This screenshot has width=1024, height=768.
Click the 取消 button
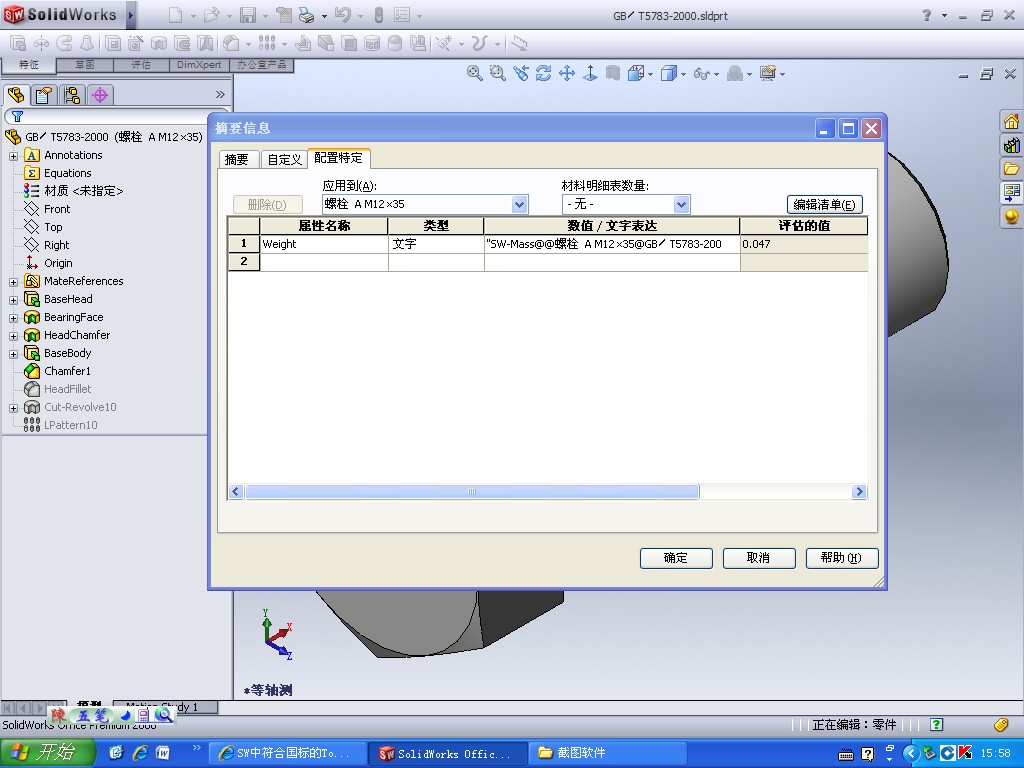pos(759,558)
